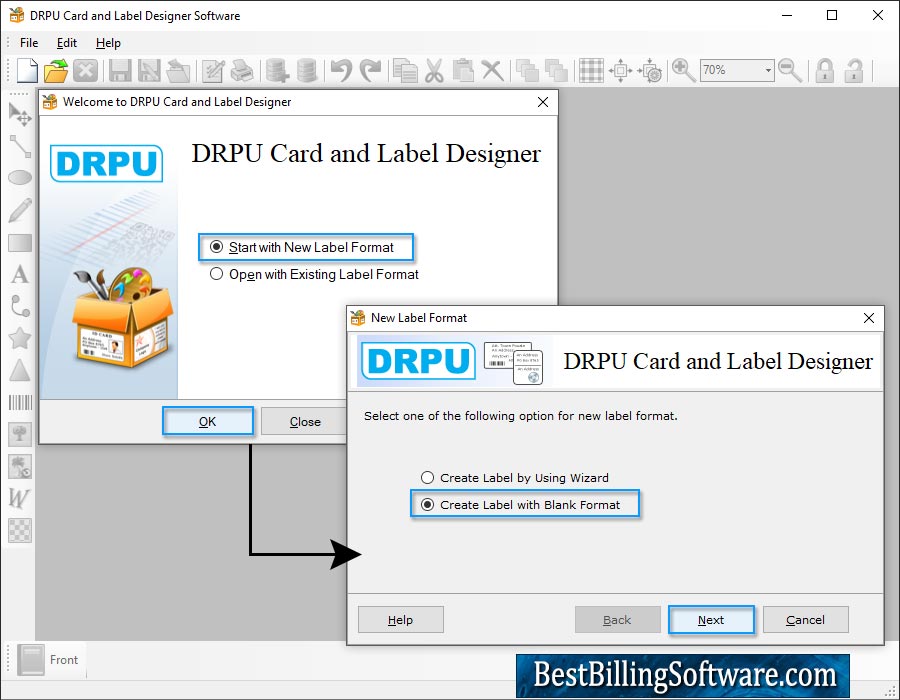Image resolution: width=900 pixels, height=700 pixels.
Task: Click the Next button
Action: tap(711, 620)
